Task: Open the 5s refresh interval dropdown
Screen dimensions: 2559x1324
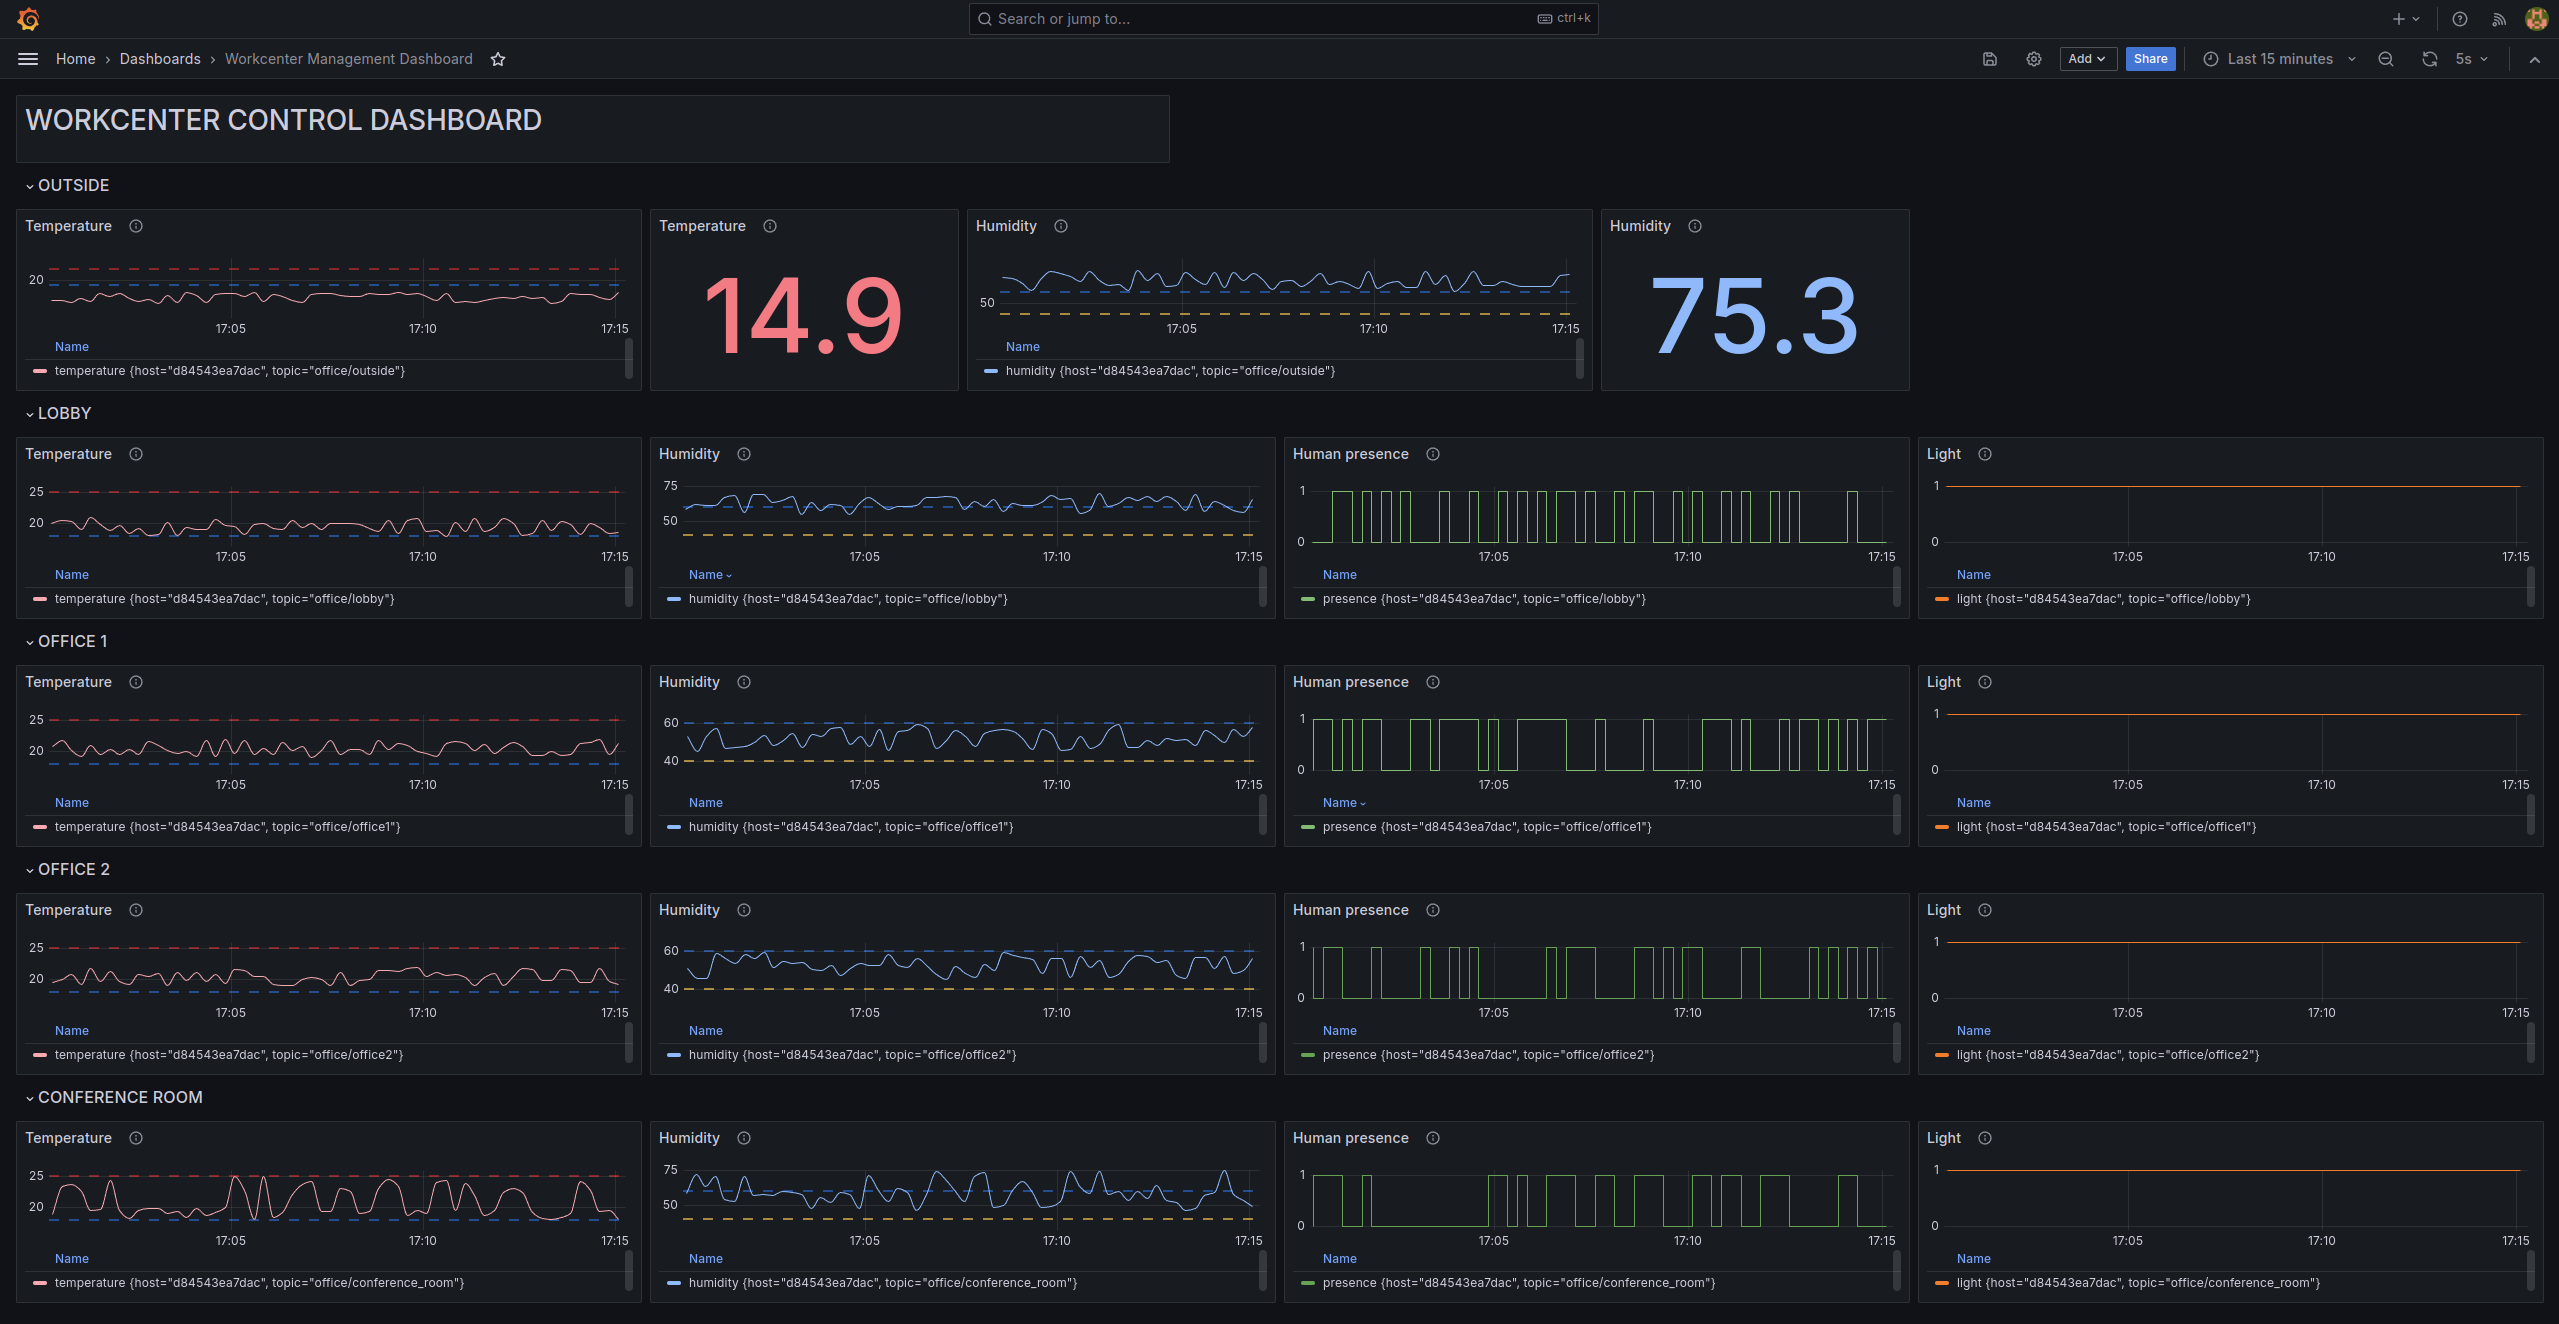Action: click(2471, 59)
